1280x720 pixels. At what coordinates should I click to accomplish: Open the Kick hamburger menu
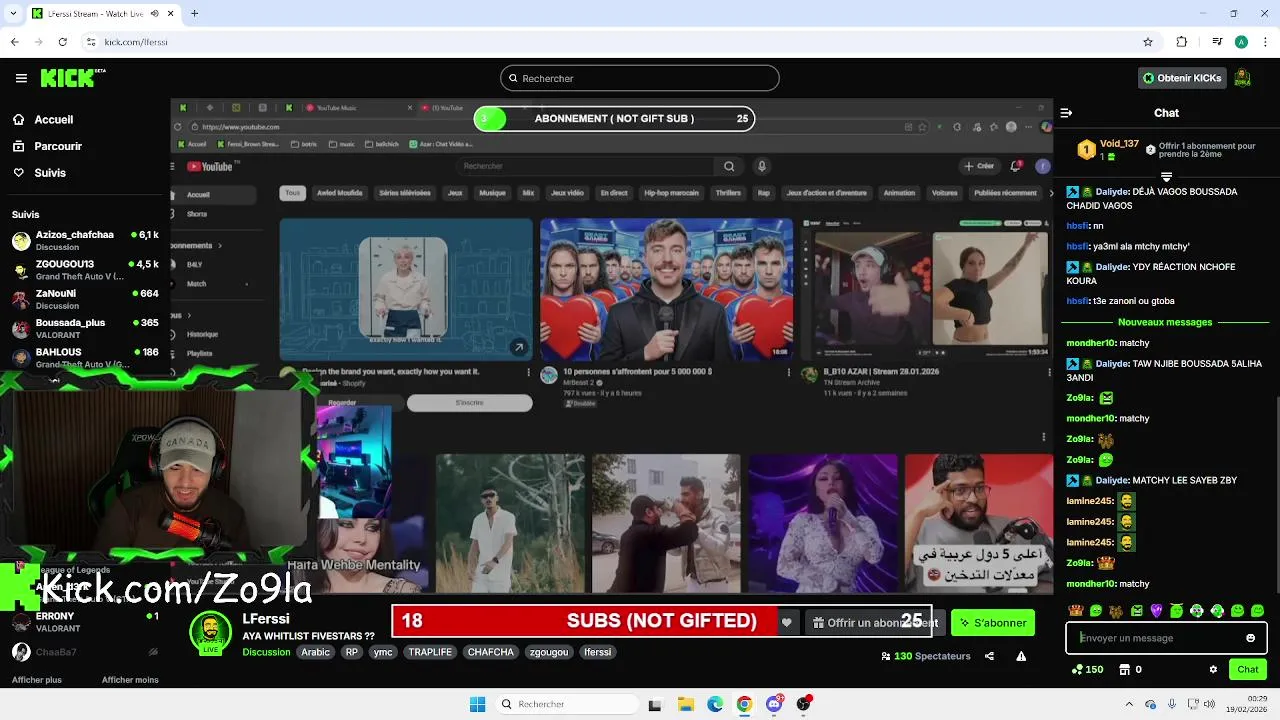pyautogui.click(x=21, y=78)
